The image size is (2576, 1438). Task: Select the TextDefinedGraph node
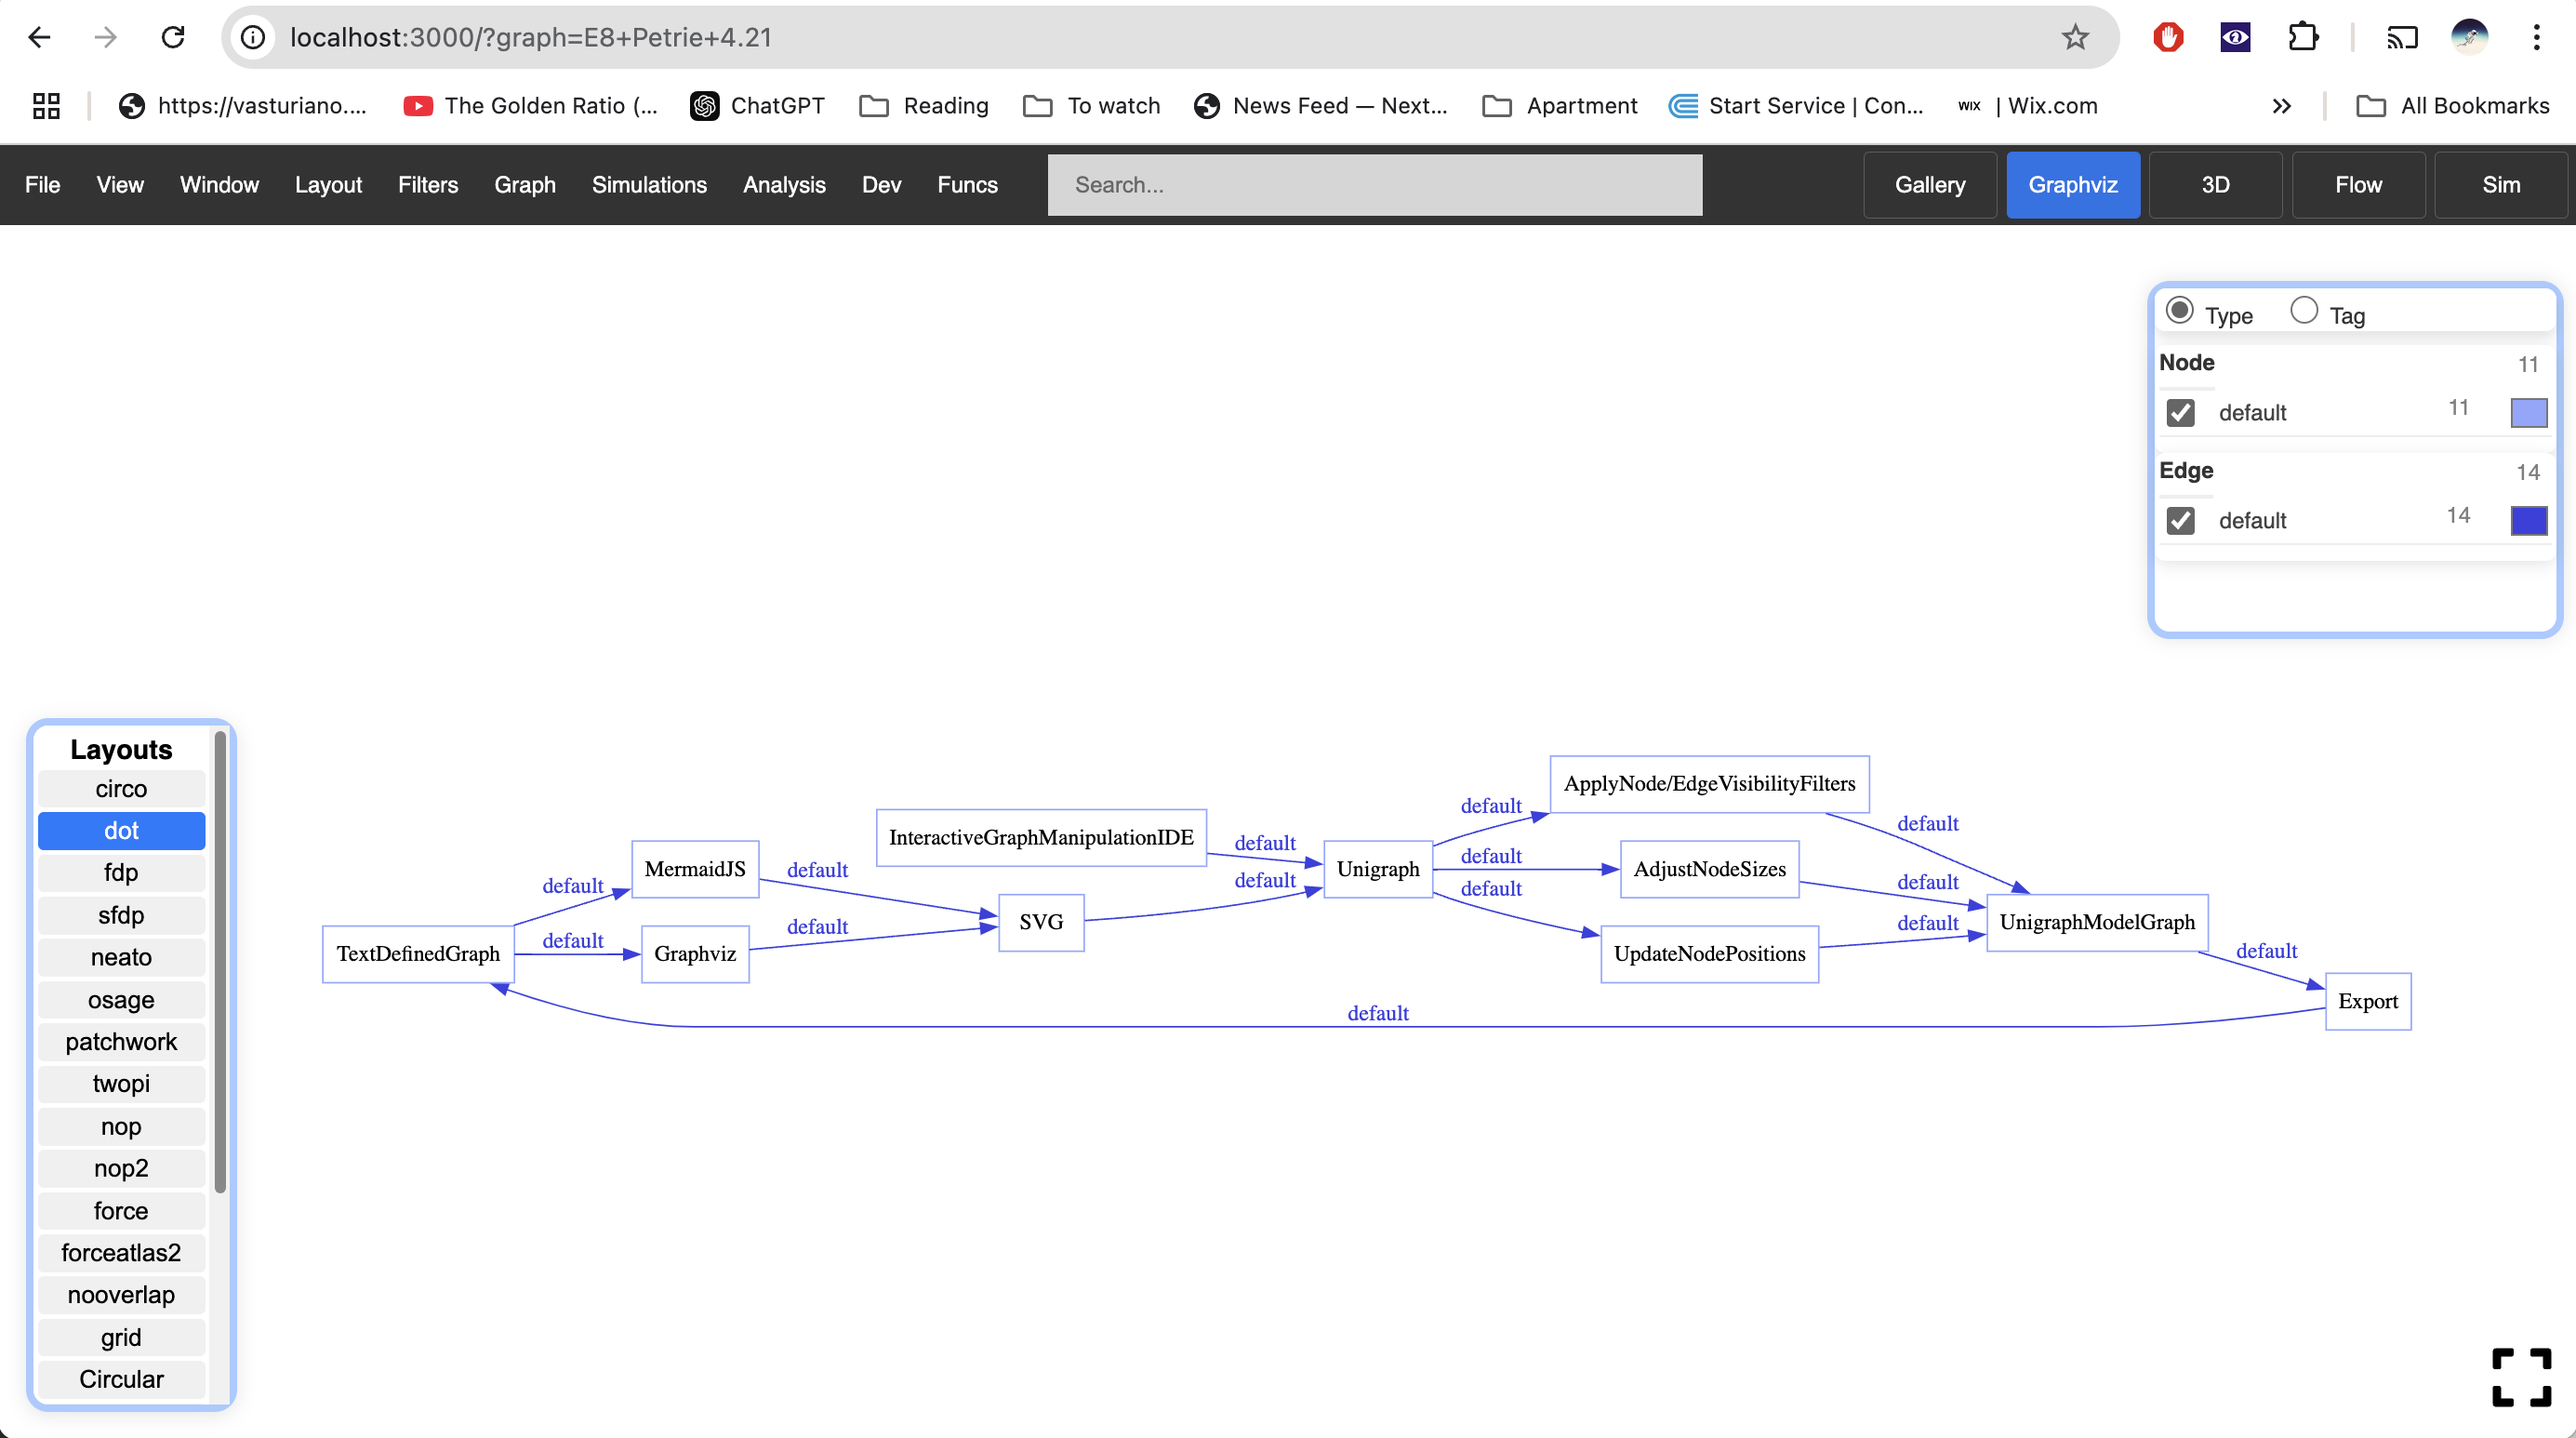418,955
